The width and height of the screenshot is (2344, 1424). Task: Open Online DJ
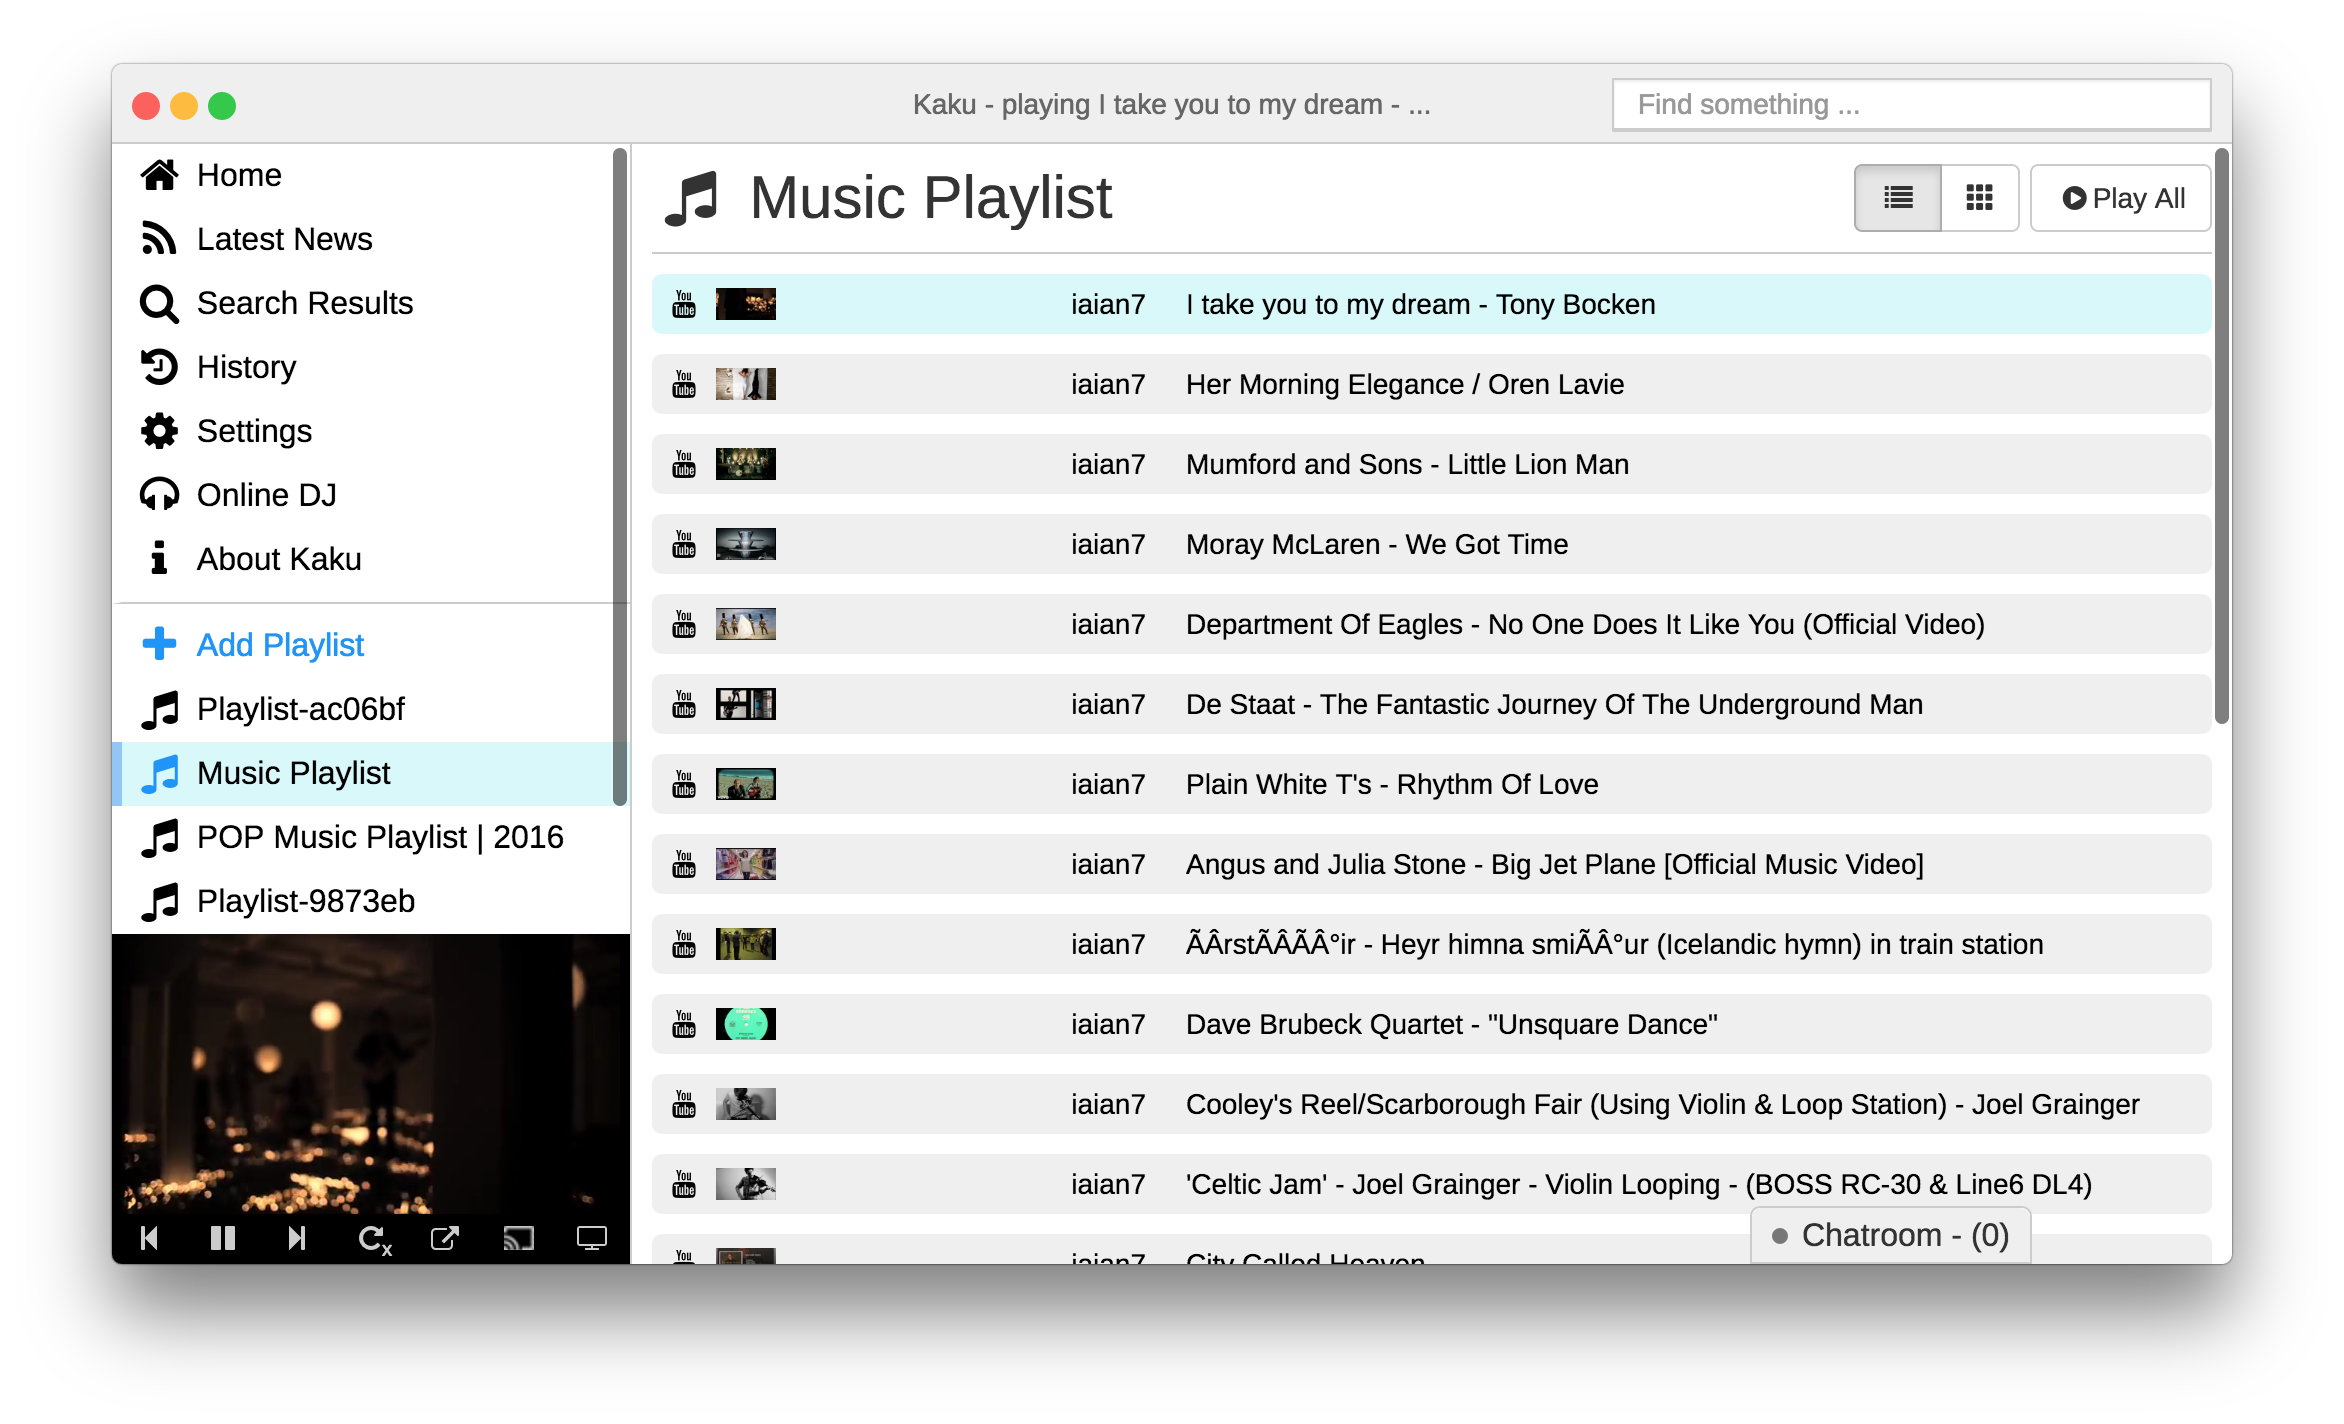point(266,495)
